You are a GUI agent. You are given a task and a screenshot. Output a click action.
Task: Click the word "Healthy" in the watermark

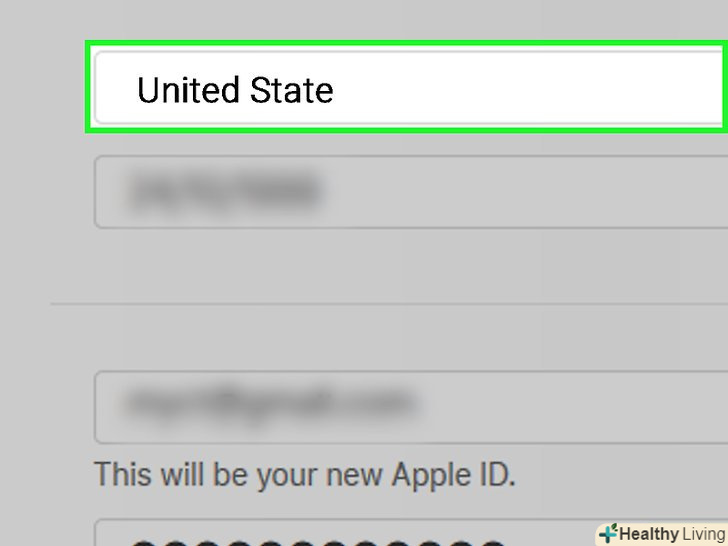click(x=649, y=534)
